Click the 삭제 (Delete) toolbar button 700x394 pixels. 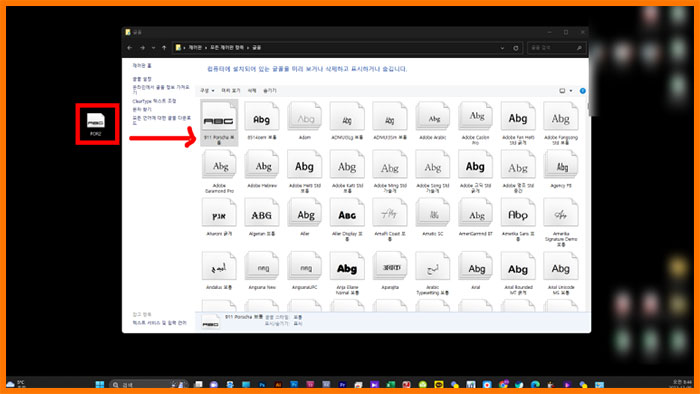click(x=252, y=91)
